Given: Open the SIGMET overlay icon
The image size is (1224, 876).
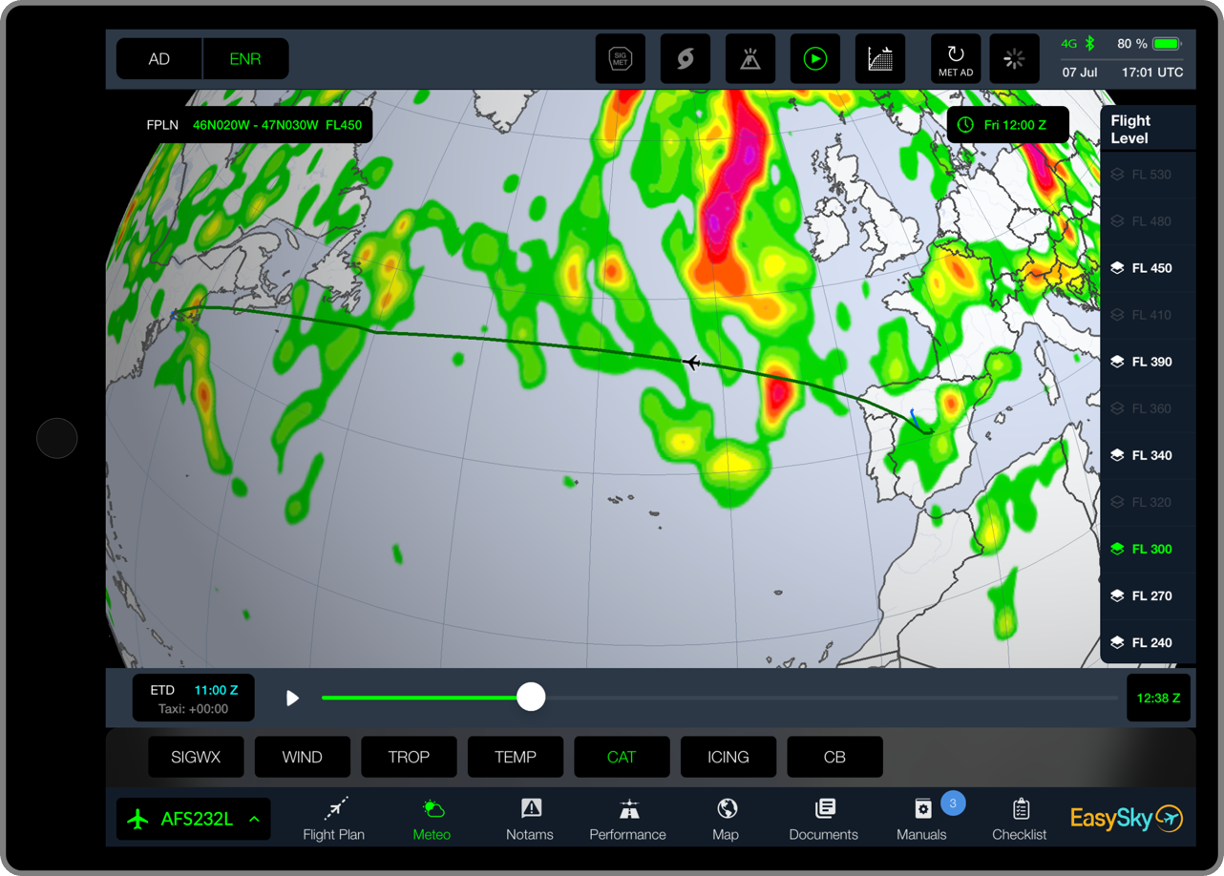Looking at the screenshot, I should click(x=620, y=59).
